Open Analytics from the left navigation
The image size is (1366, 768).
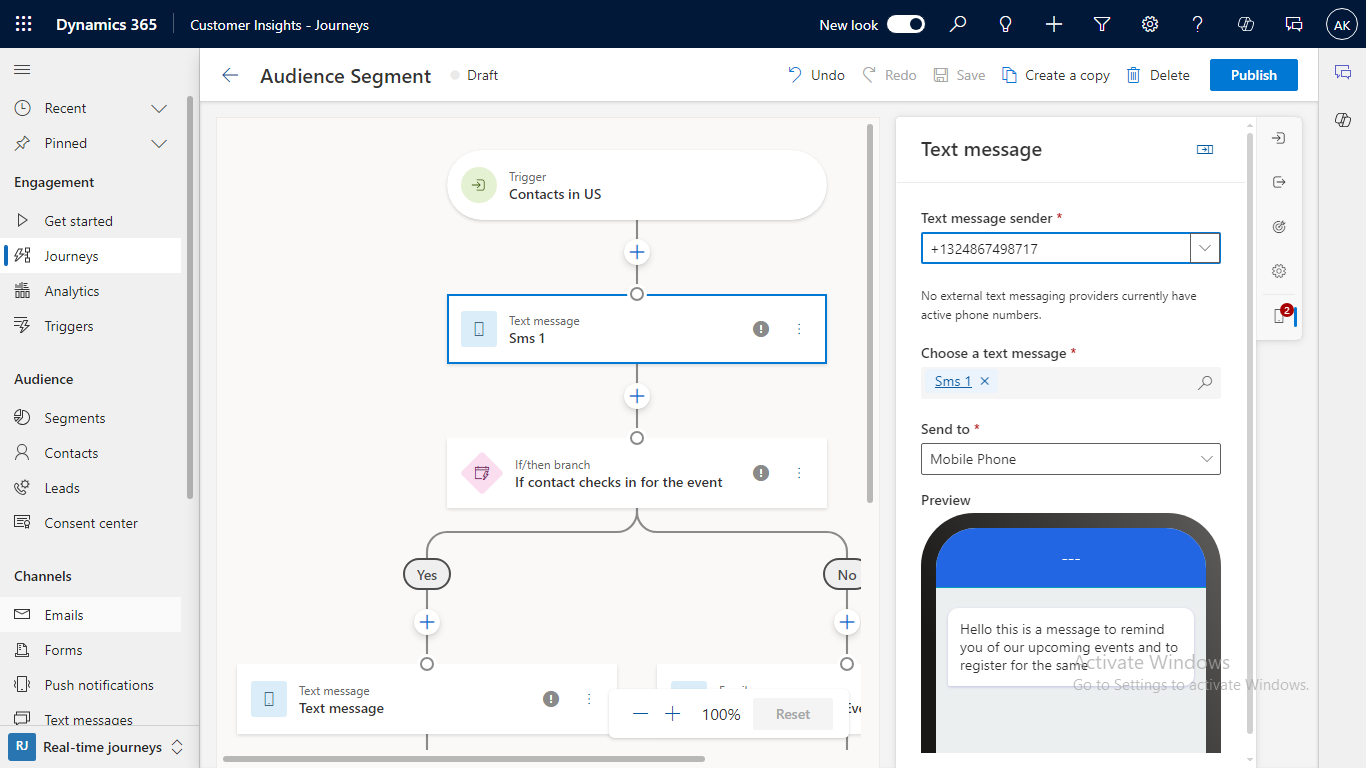pyautogui.click(x=71, y=291)
